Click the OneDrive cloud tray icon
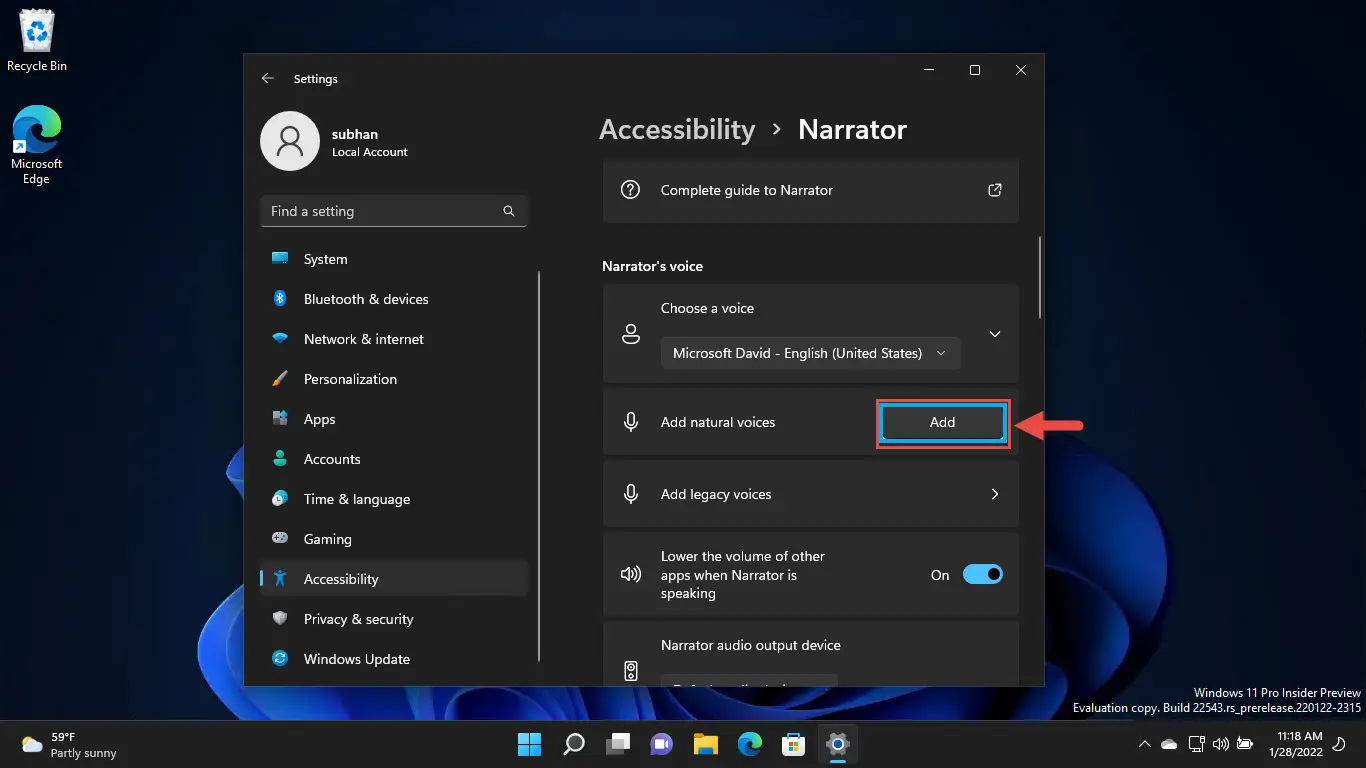 [1169, 744]
